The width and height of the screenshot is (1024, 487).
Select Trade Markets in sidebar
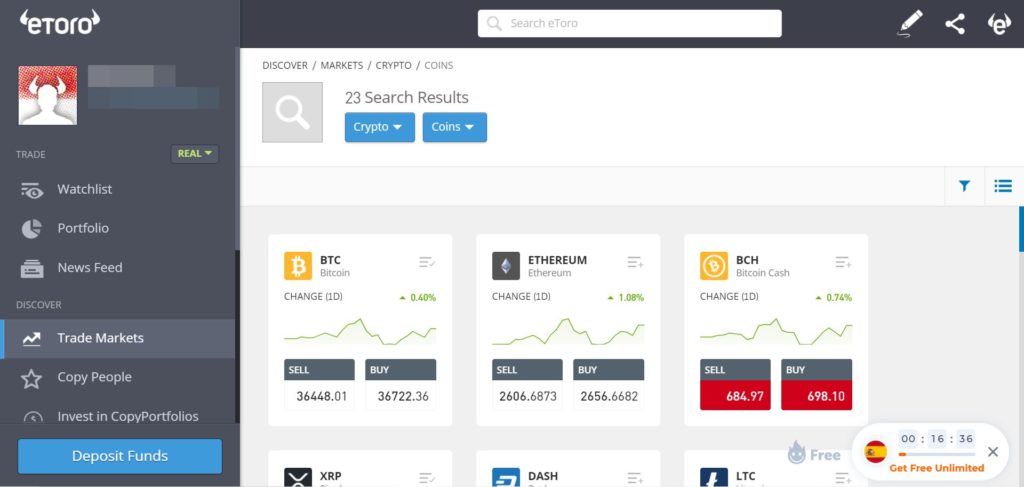coord(118,338)
